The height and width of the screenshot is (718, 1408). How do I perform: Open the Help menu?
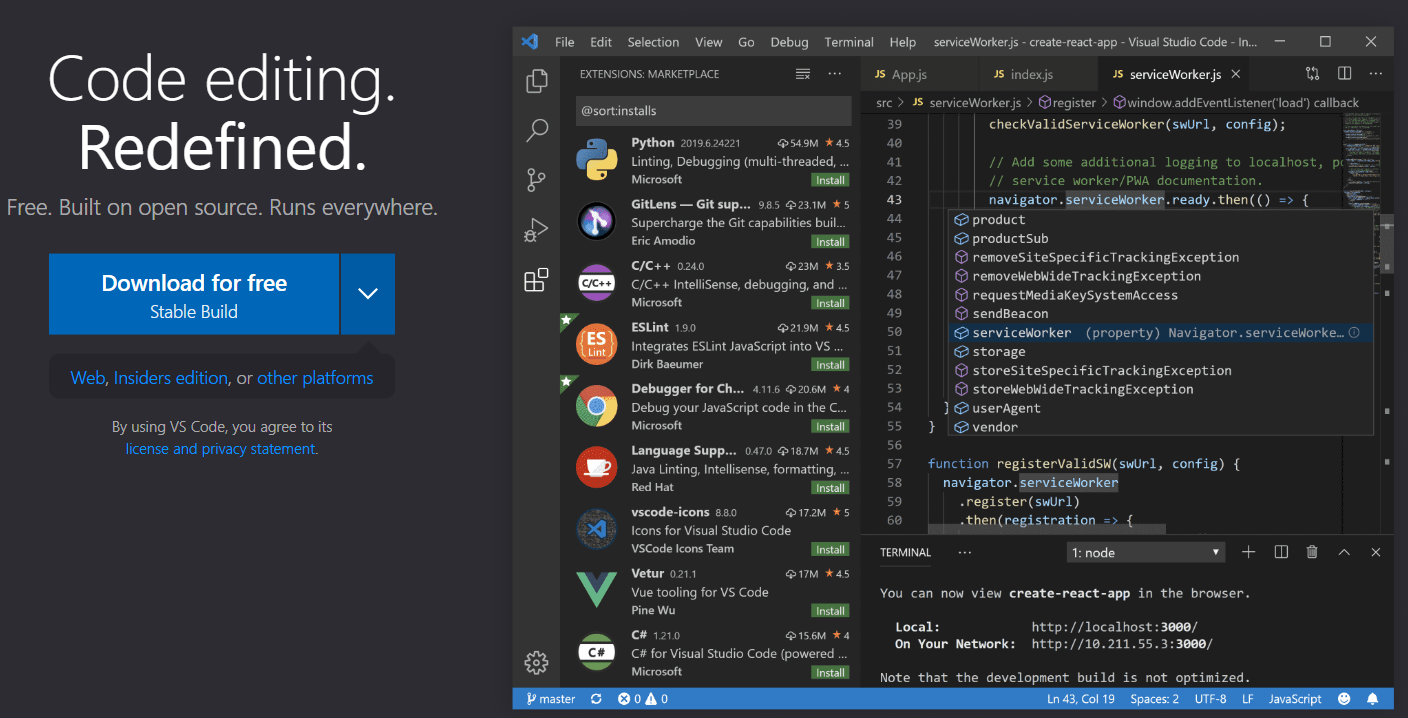point(903,42)
